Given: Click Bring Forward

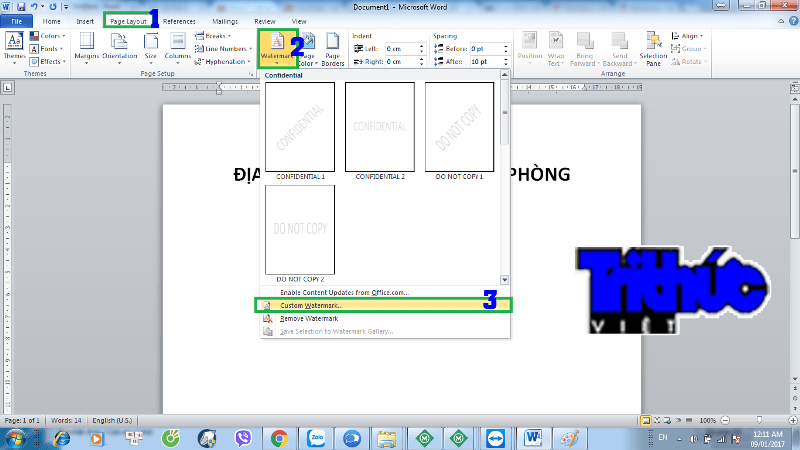Looking at the screenshot, I should [584, 48].
